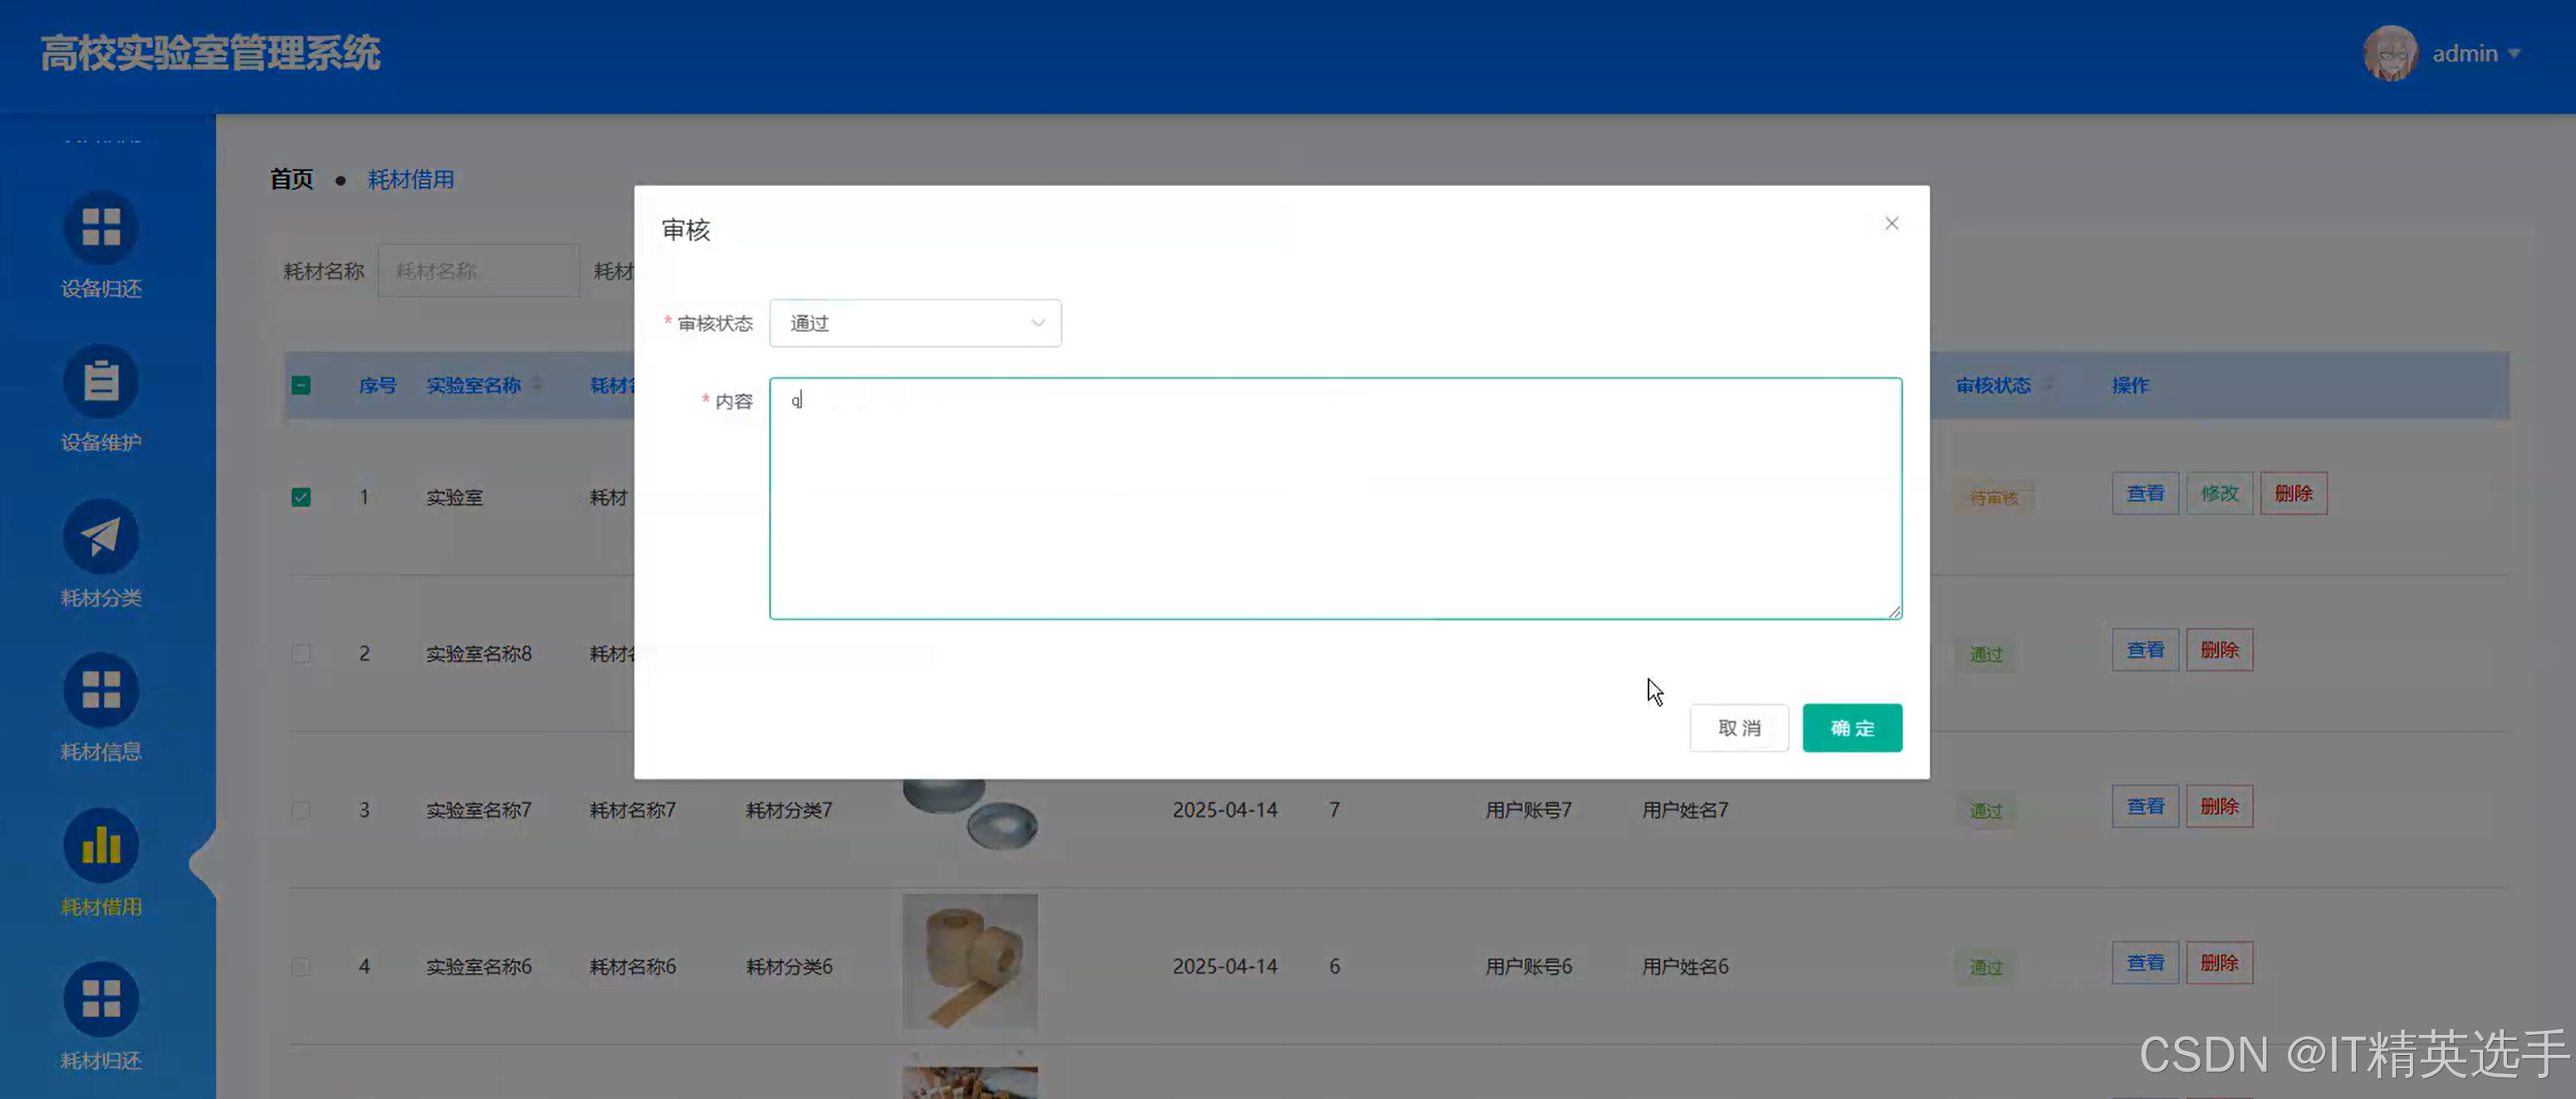2576x1099 pixels.
Task: Close the 审核 dialog with X
Action: [x=1891, y=223]
